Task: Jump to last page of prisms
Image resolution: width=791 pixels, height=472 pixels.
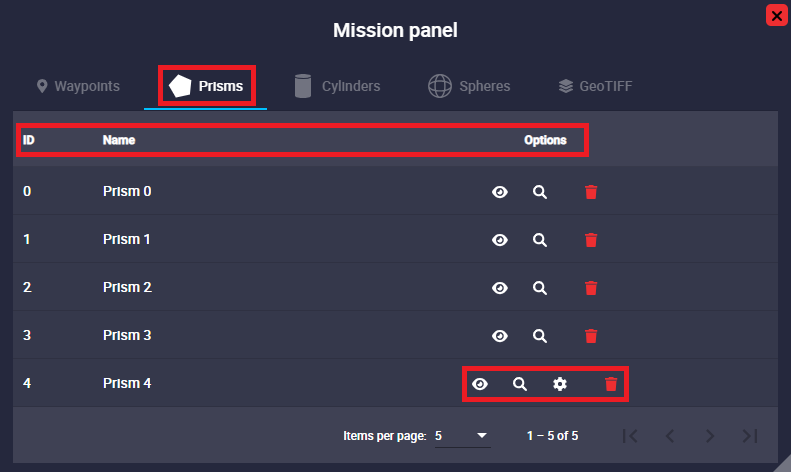Action: click(749, 436)
